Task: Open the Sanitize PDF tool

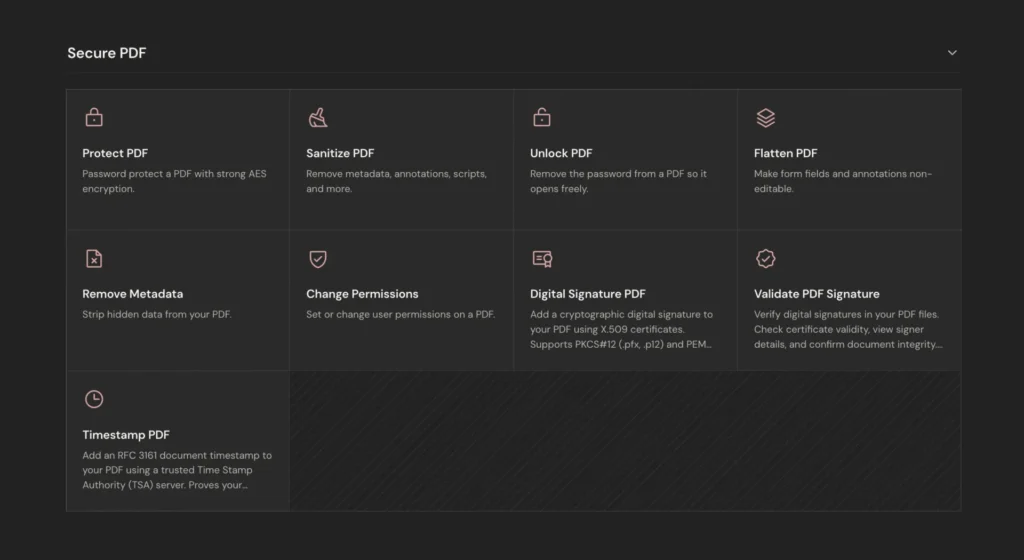Action: click(x=402, y=159)
